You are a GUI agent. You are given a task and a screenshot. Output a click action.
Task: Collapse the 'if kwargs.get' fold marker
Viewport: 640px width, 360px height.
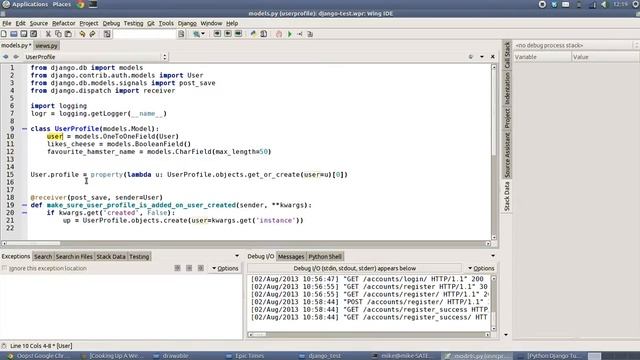(24, 213)
